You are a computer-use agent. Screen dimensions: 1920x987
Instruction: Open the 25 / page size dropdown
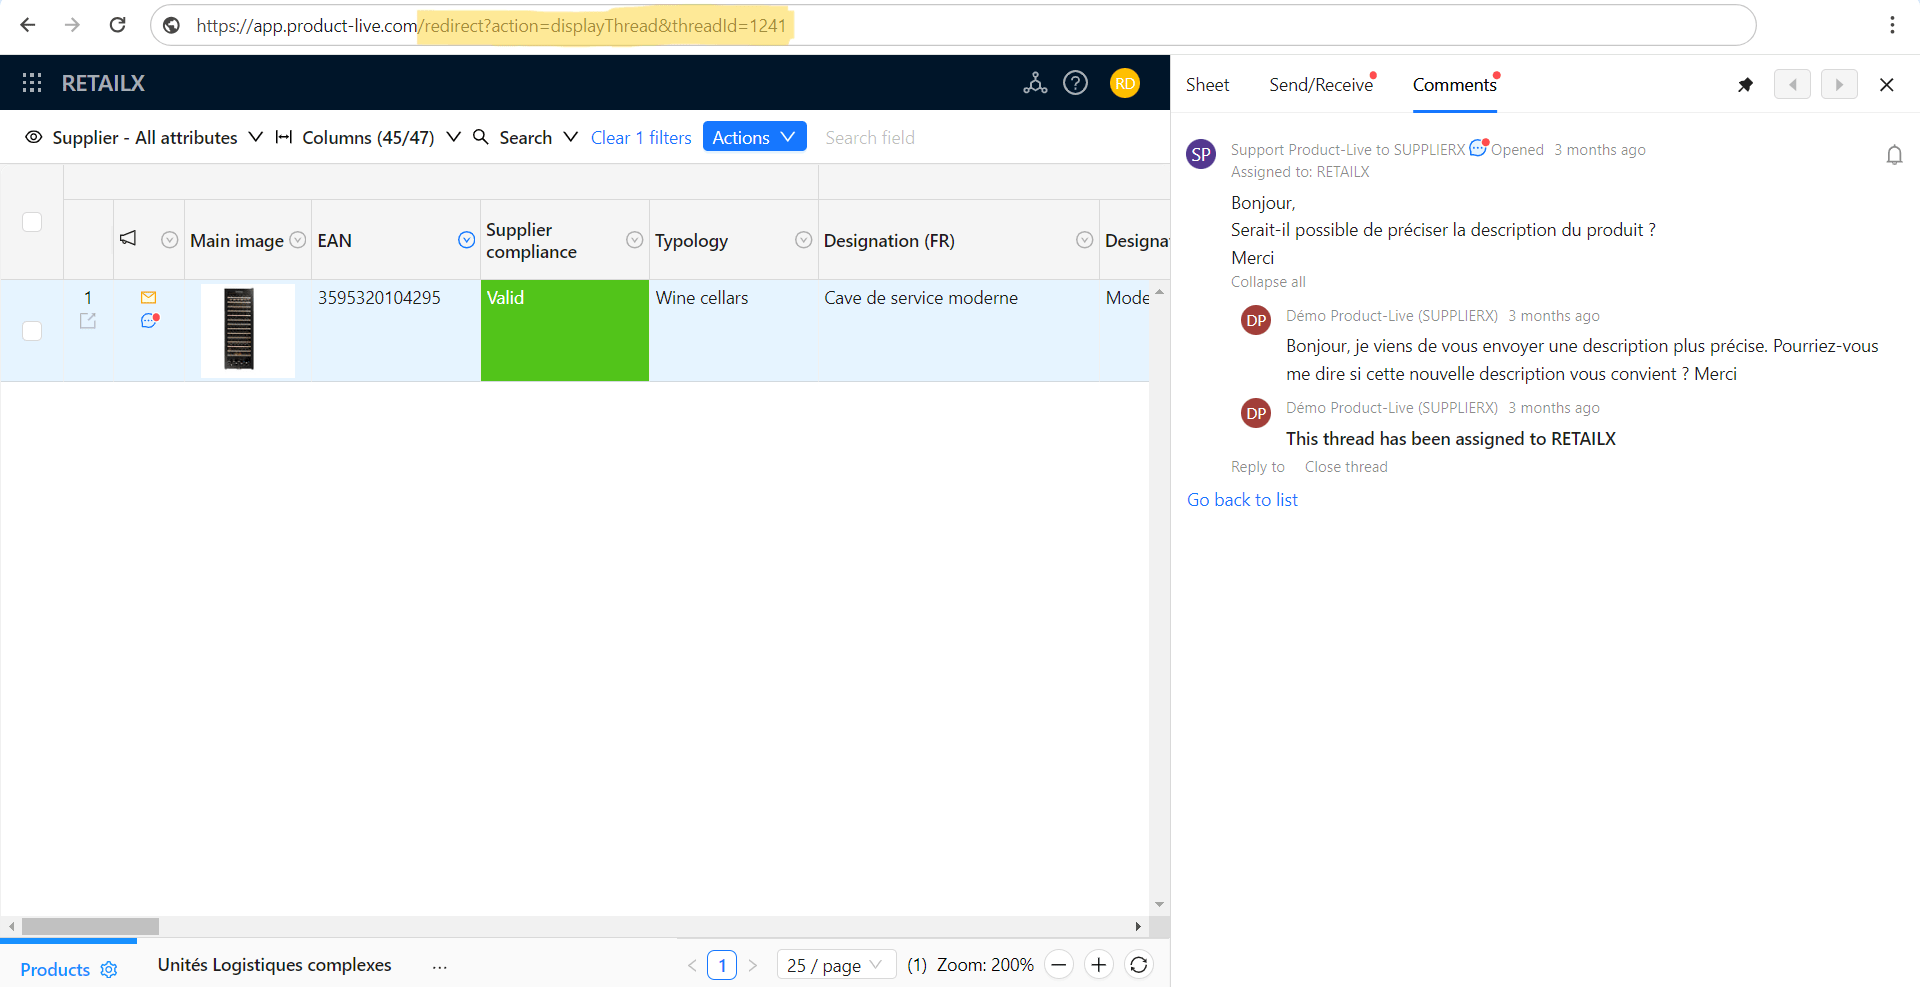[x=835, y=965]
